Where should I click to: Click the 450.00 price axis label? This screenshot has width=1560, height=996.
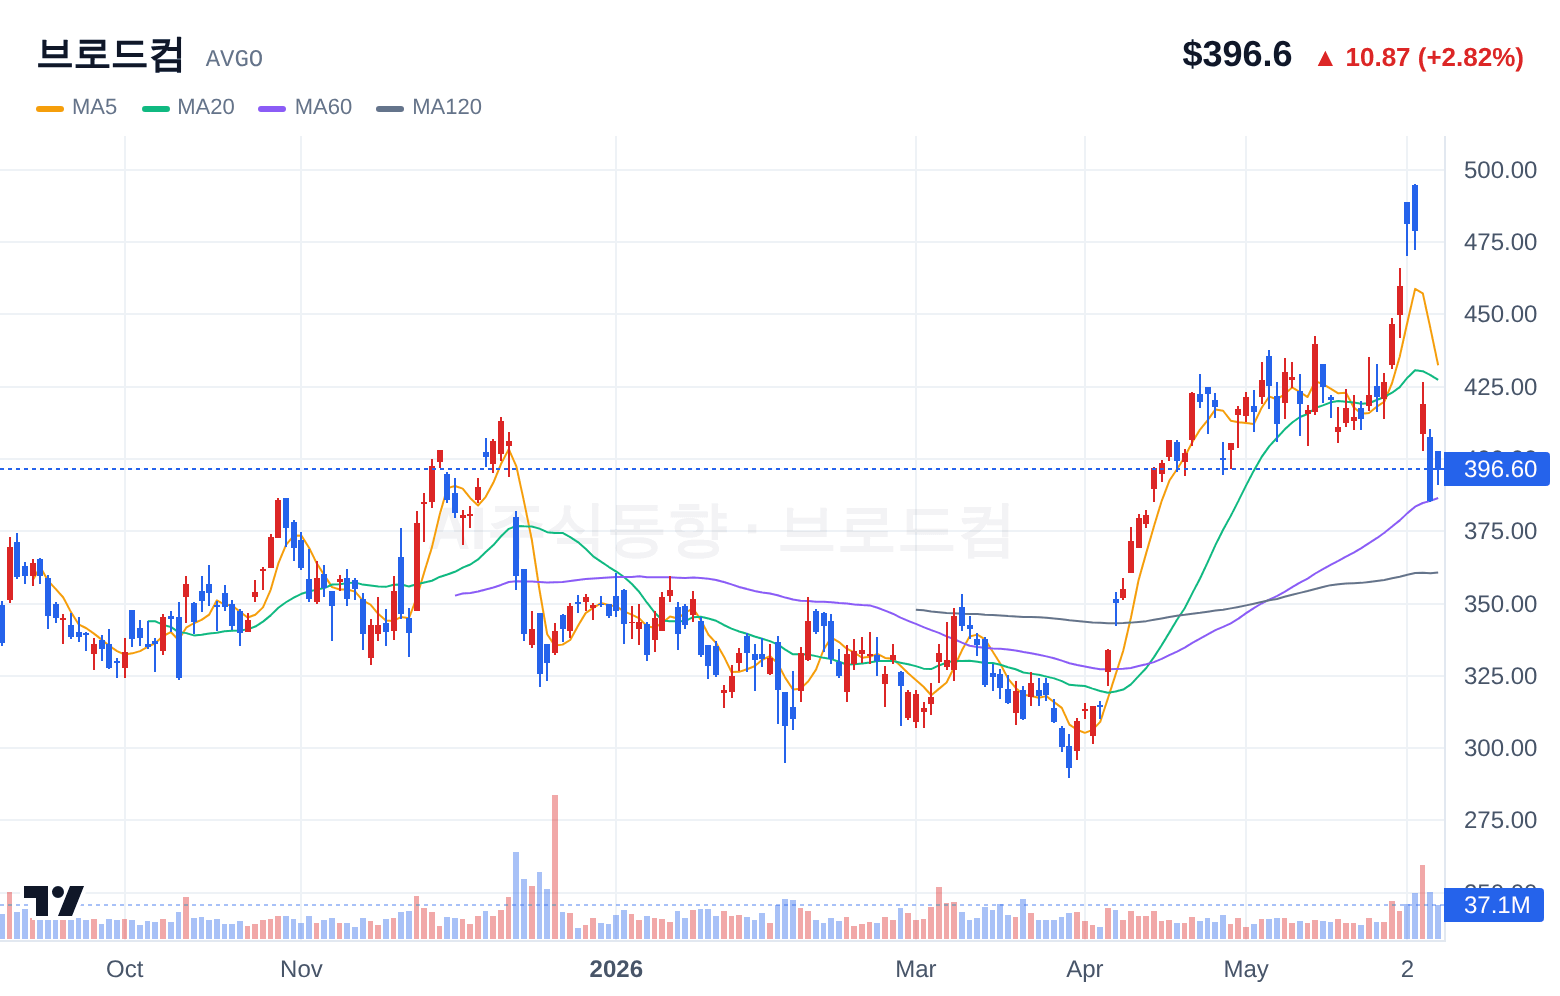1500,314
